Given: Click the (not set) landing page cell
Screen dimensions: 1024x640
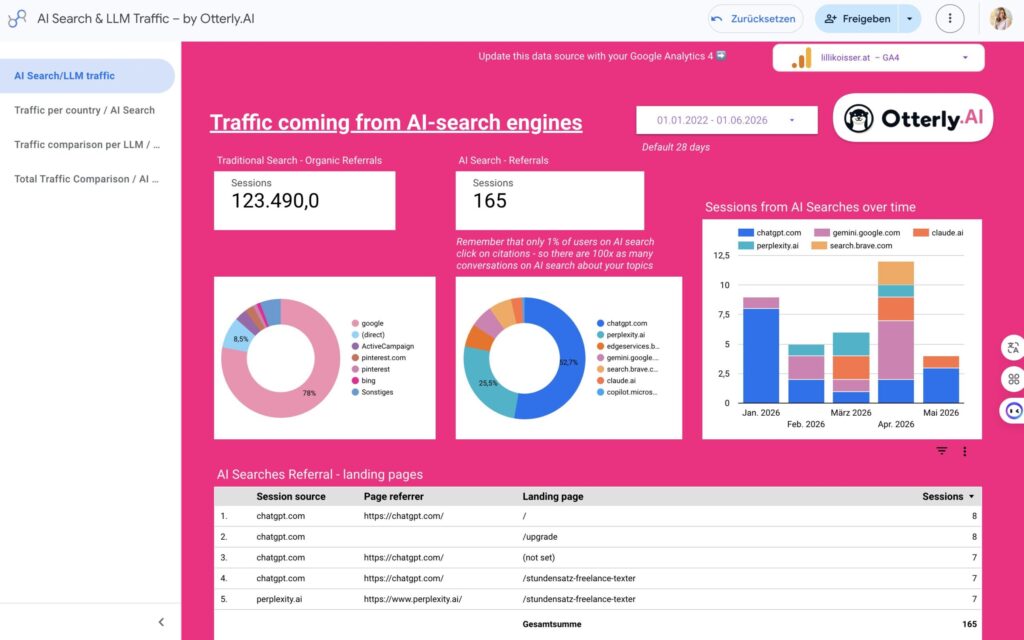Looking at the screenshot, I should (538, 558).
